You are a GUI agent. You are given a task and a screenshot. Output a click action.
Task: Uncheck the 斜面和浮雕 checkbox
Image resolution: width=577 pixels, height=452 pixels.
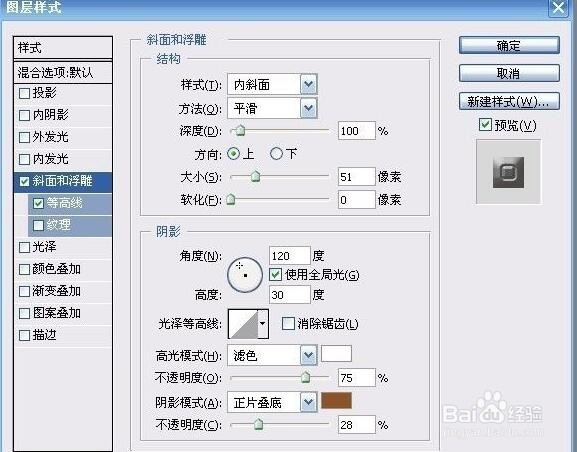point(24,181)
